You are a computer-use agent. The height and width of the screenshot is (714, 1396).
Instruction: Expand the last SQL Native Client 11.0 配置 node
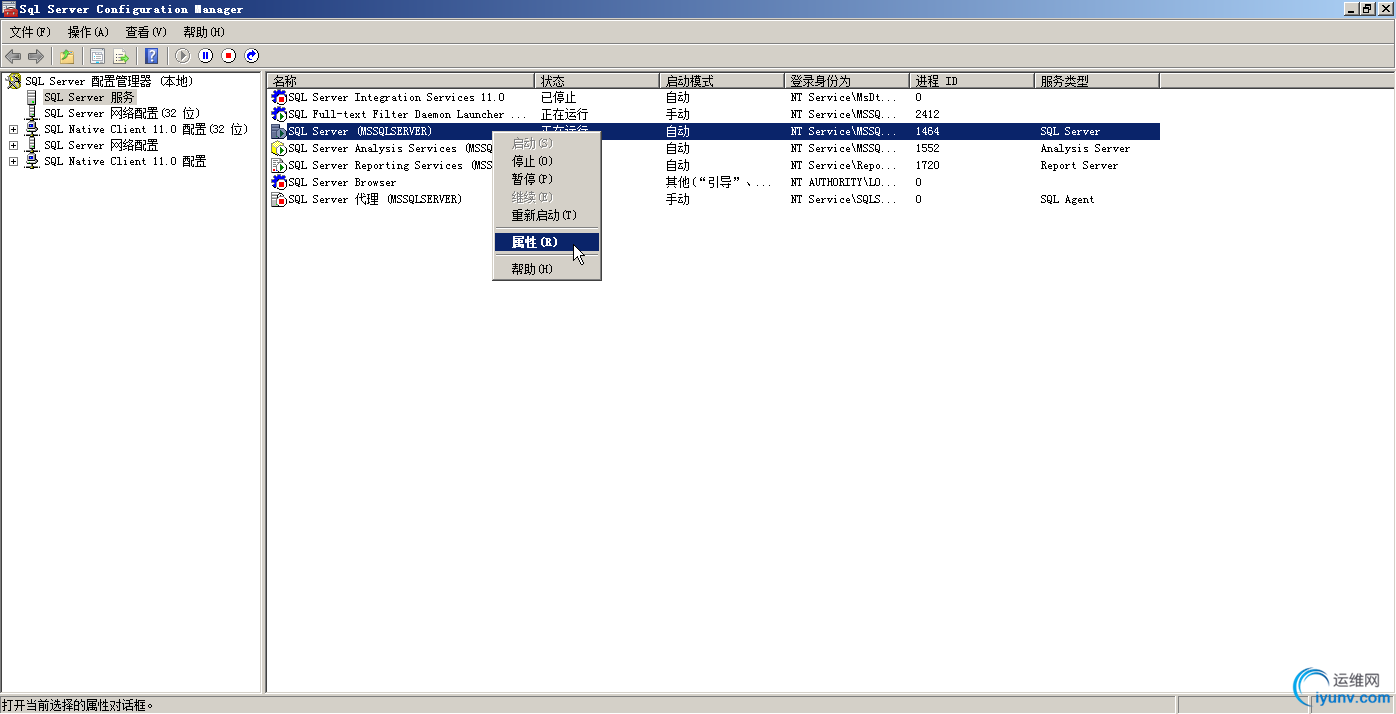(x=13, y=161)
